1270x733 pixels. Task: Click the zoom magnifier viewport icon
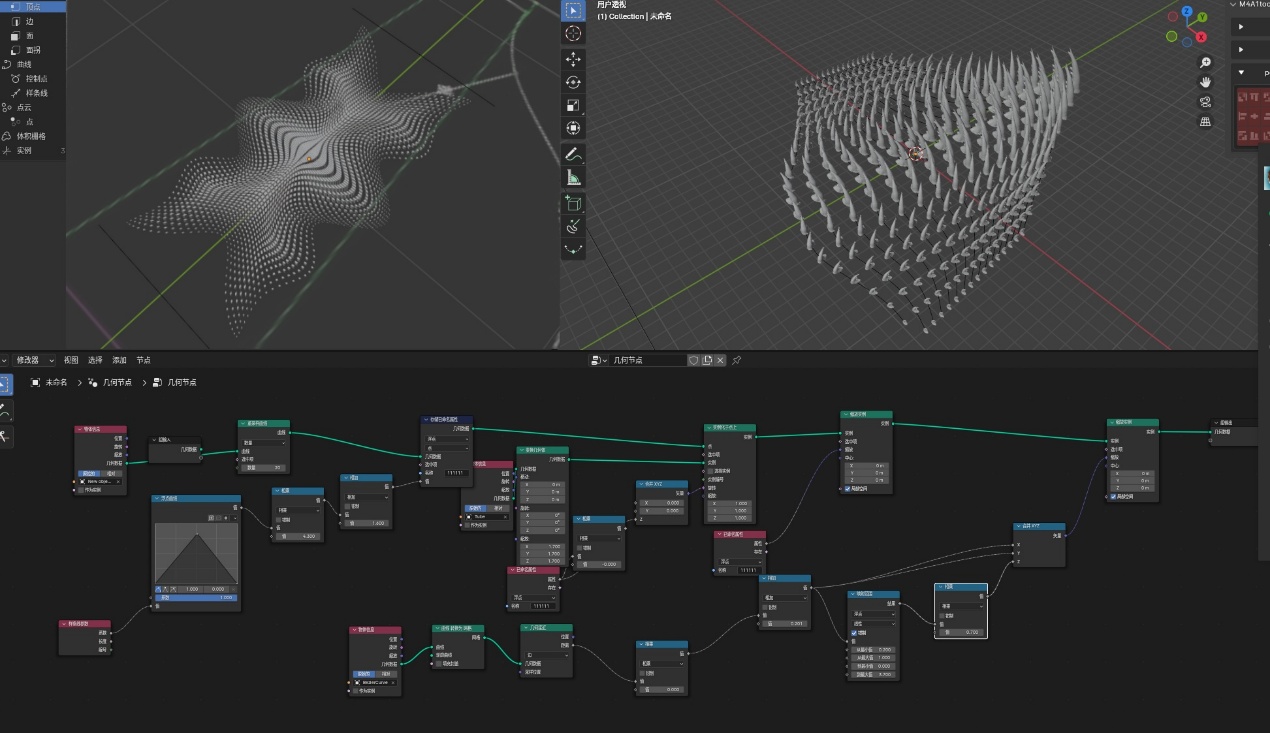[x=1206, y=62]
